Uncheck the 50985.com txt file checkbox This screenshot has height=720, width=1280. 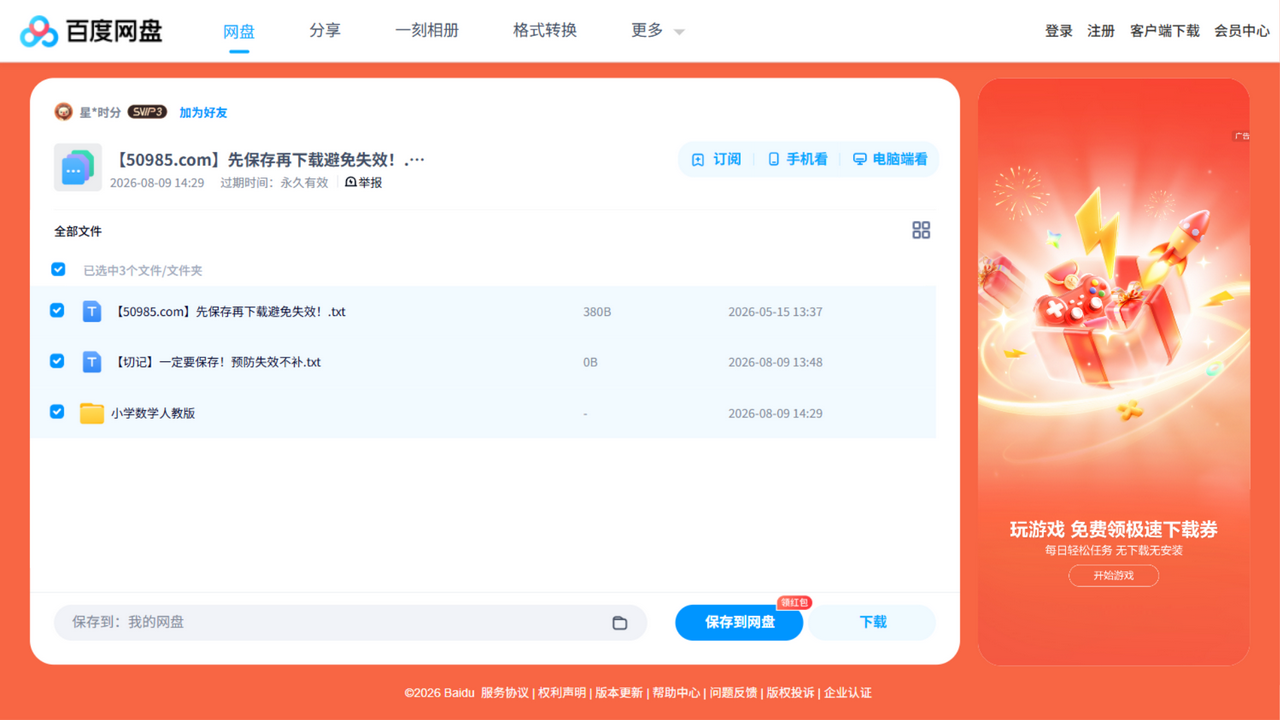[57, 311]
